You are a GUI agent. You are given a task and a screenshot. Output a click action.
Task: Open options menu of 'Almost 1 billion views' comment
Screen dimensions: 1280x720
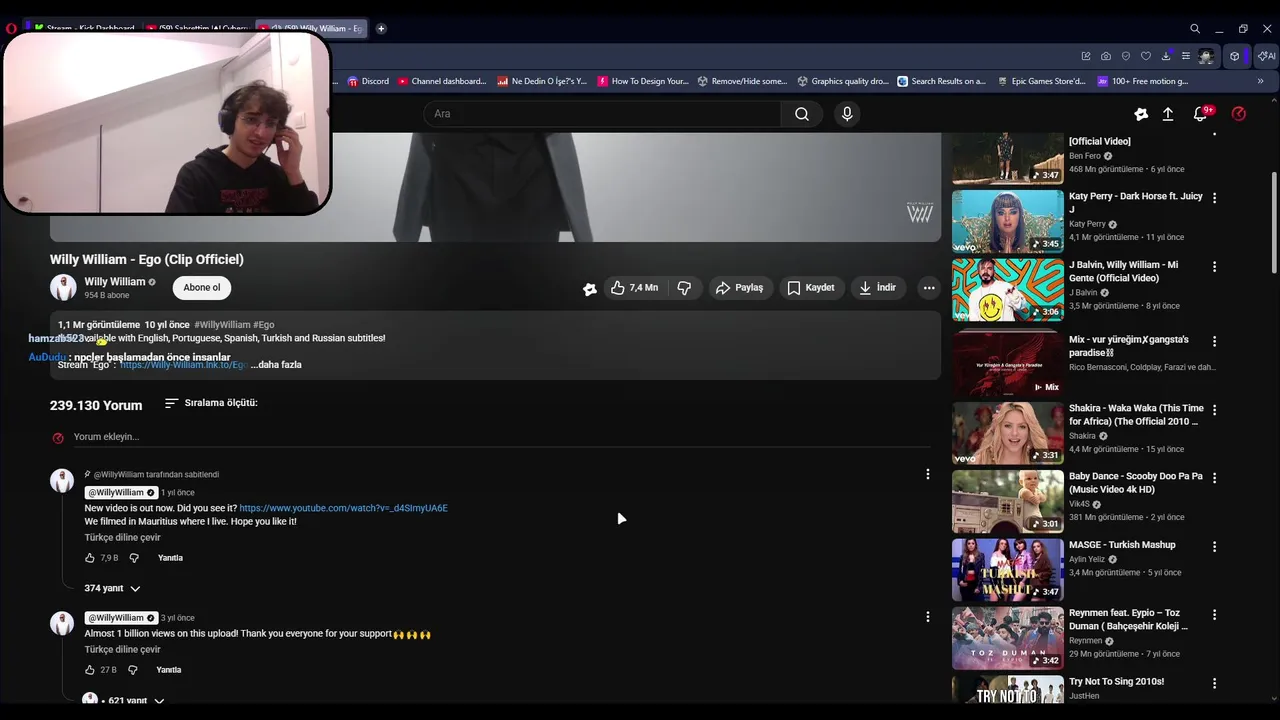pyautogui.click(x=927, y=617)
